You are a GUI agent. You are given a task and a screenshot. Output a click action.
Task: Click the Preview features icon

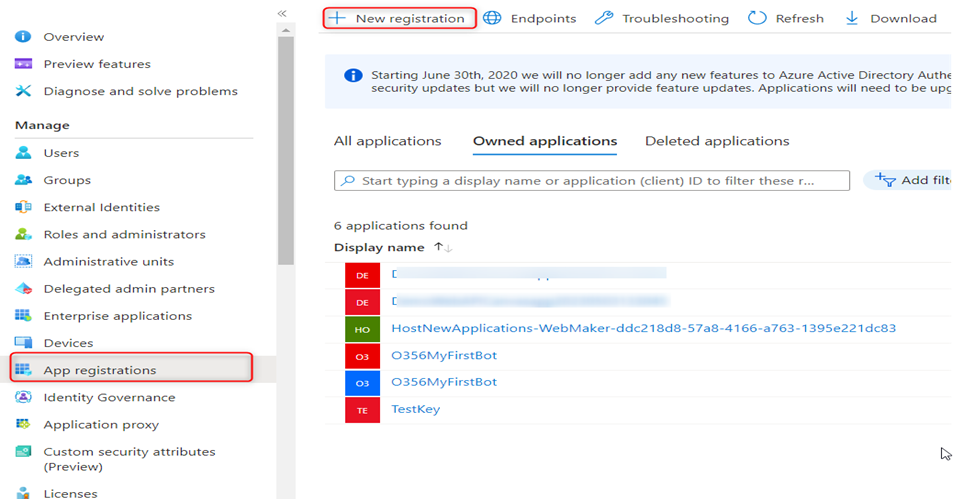click(23, 63)
